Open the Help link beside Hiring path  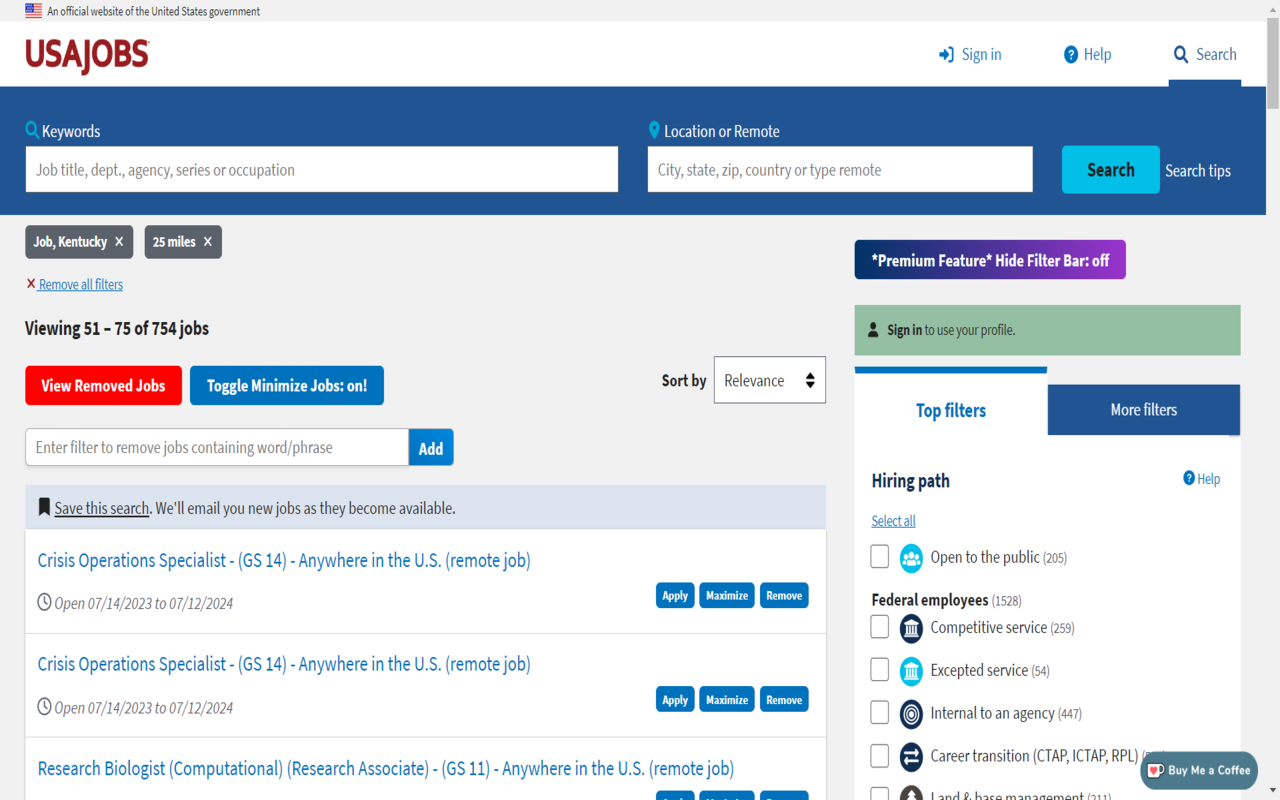[x=1202, y=479]
